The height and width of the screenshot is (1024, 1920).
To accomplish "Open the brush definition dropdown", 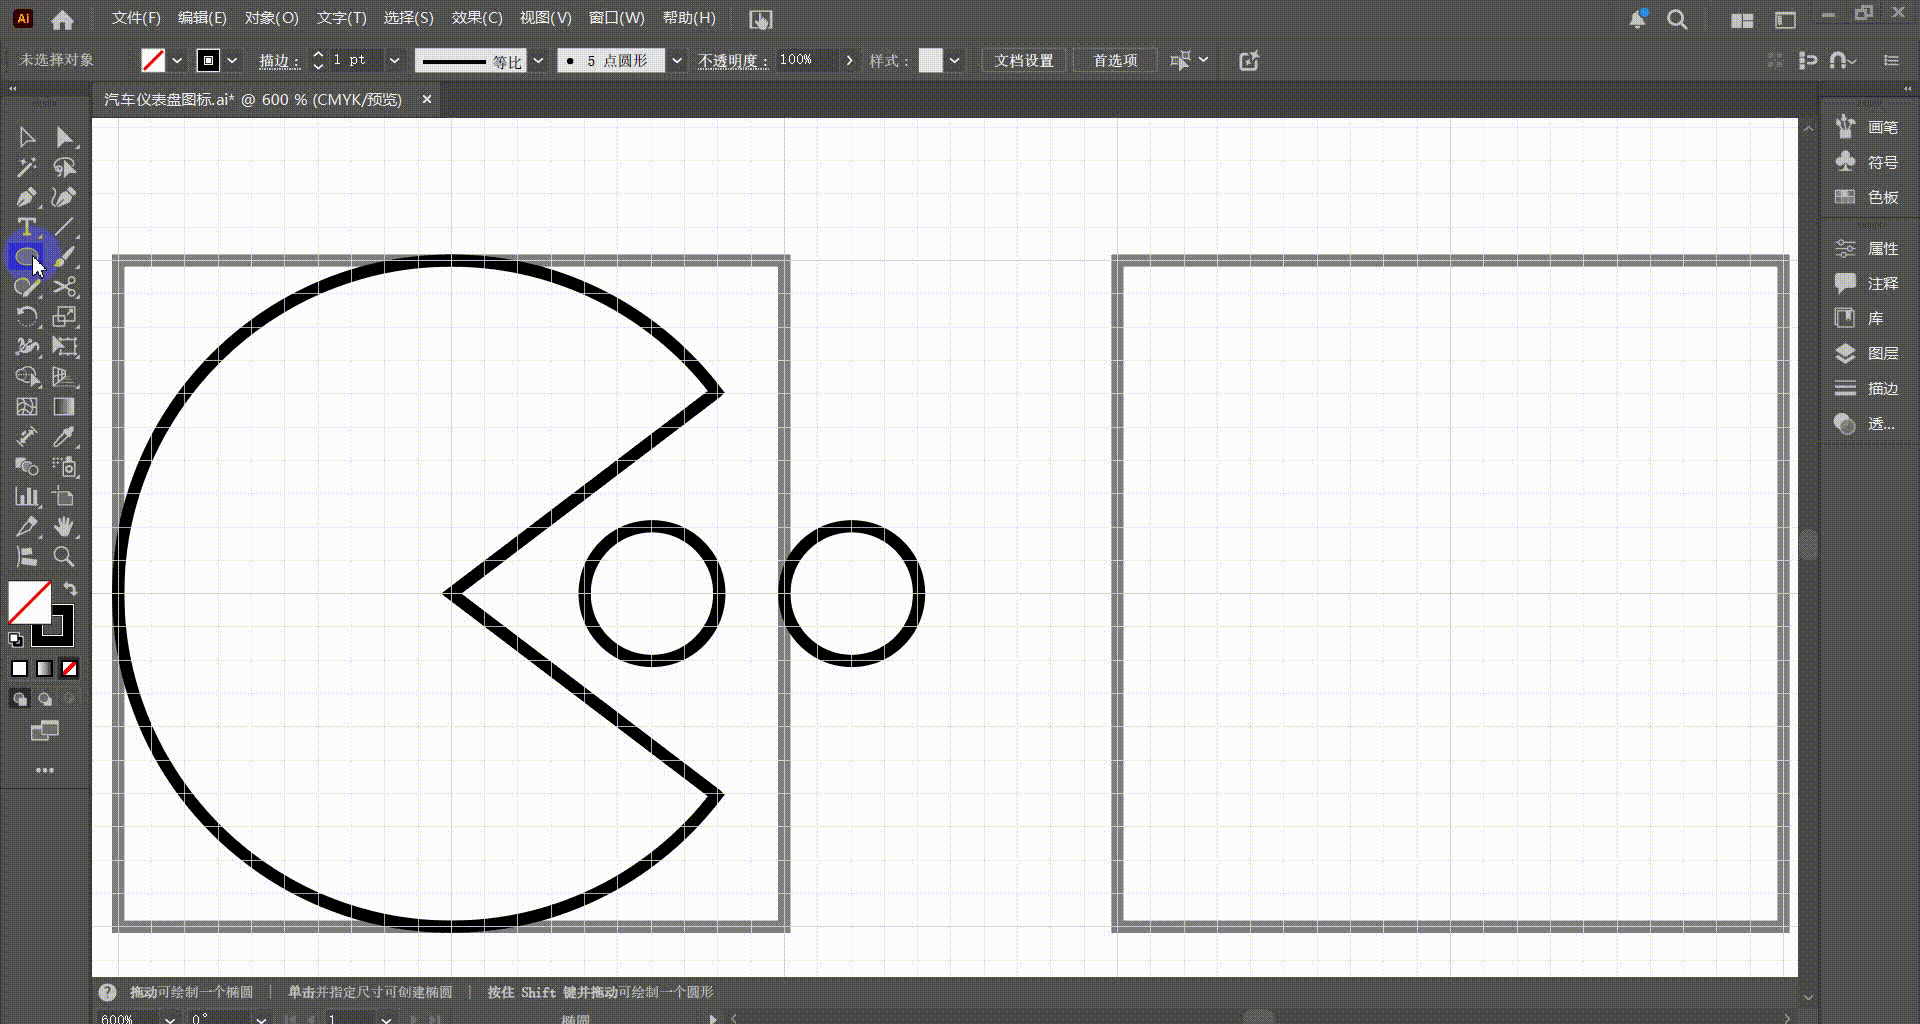I will (x=677, y=61).
